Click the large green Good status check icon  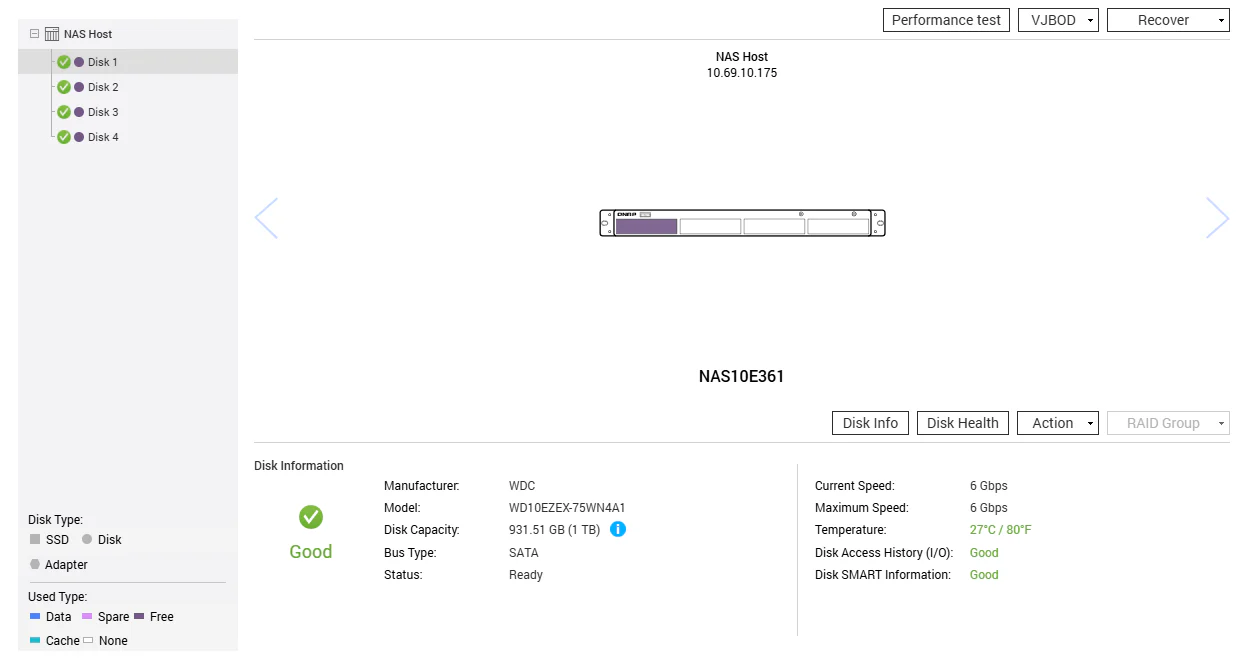click(311, 517)
